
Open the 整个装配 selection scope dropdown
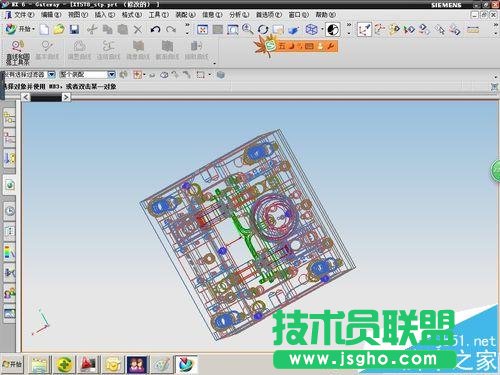tap(112, 74)
